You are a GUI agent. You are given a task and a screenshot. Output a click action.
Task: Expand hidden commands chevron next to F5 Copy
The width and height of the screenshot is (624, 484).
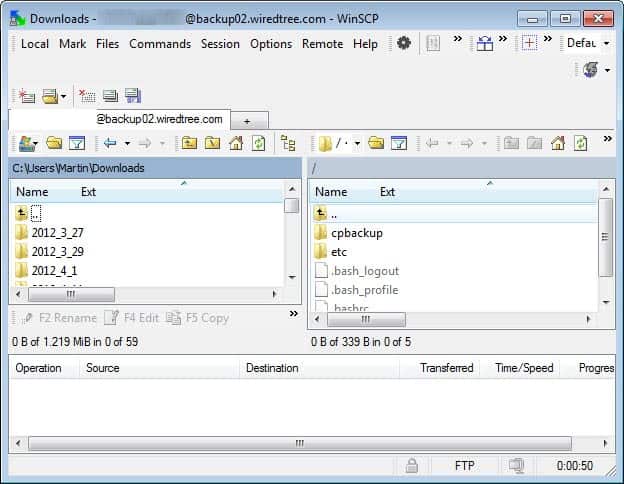coord(294,314)
